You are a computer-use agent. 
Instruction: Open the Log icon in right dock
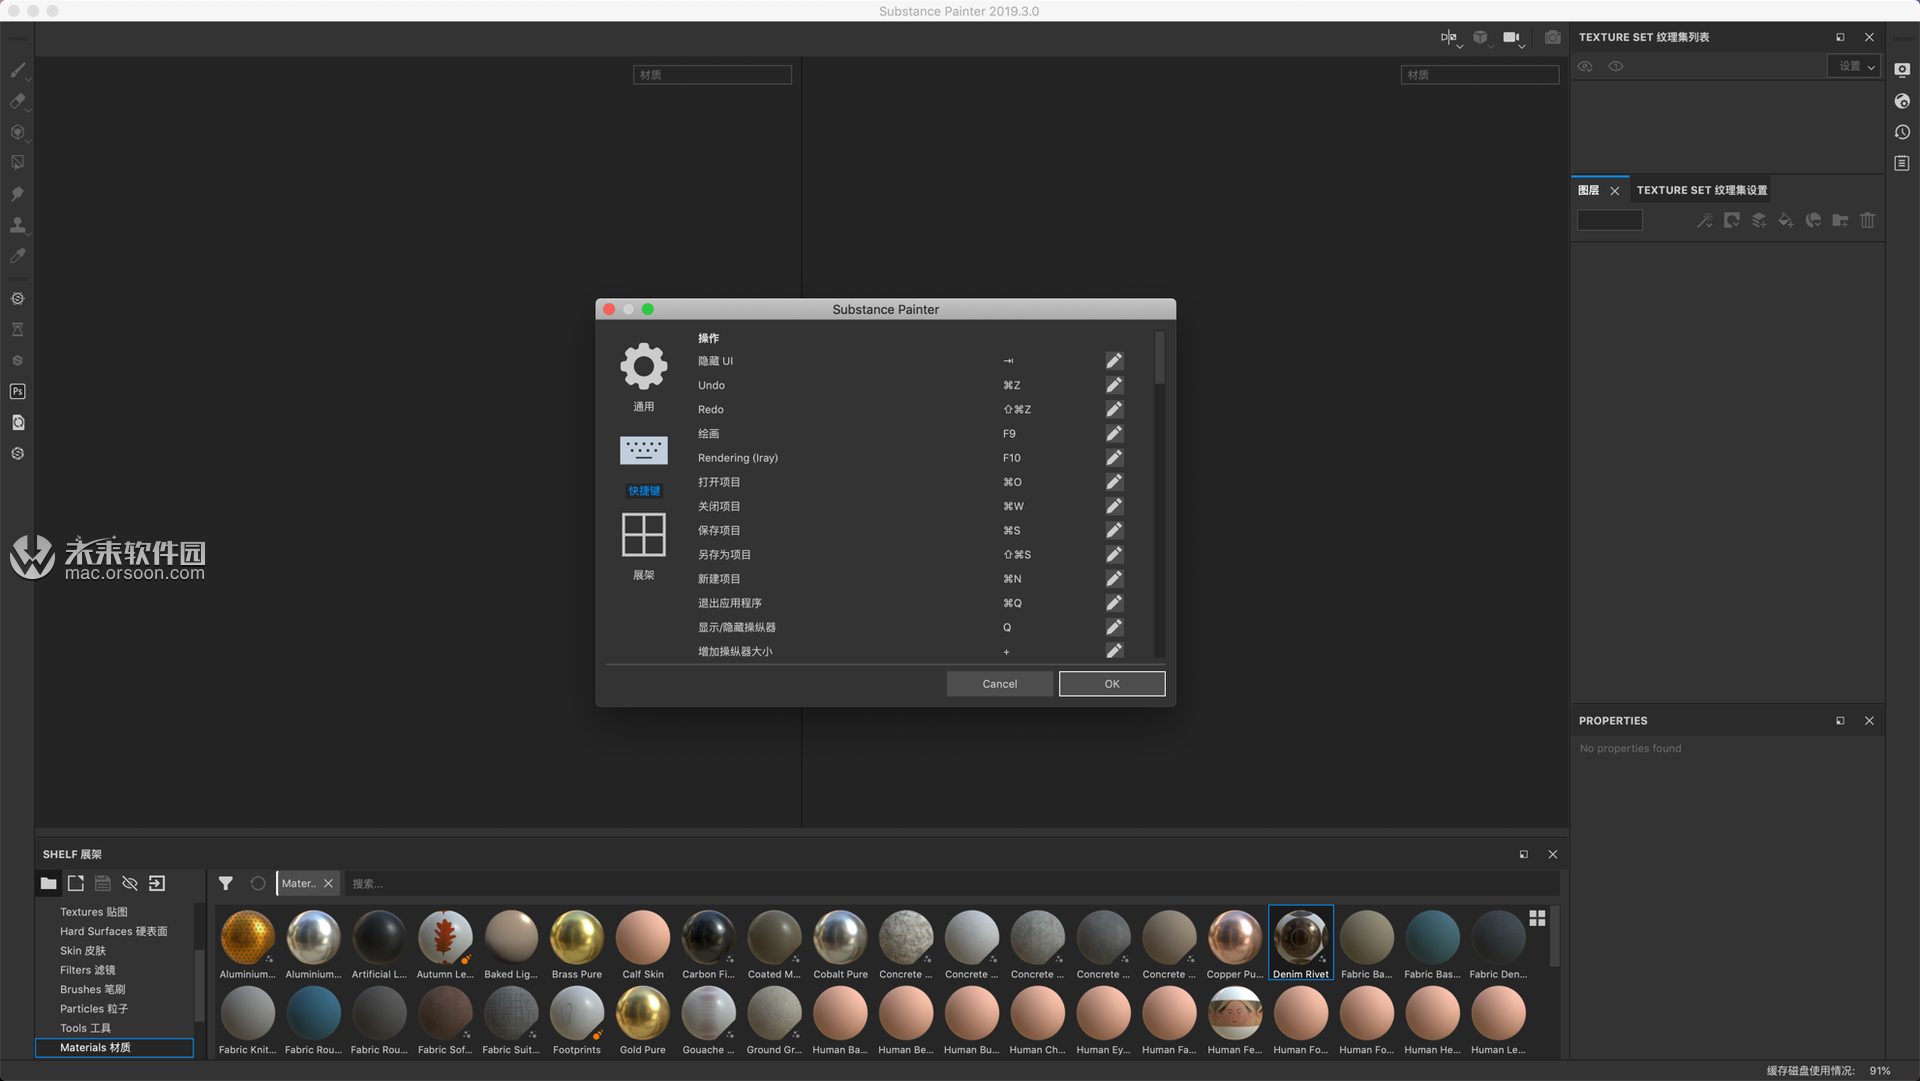pyautogui.click(x=1902, y=163)
